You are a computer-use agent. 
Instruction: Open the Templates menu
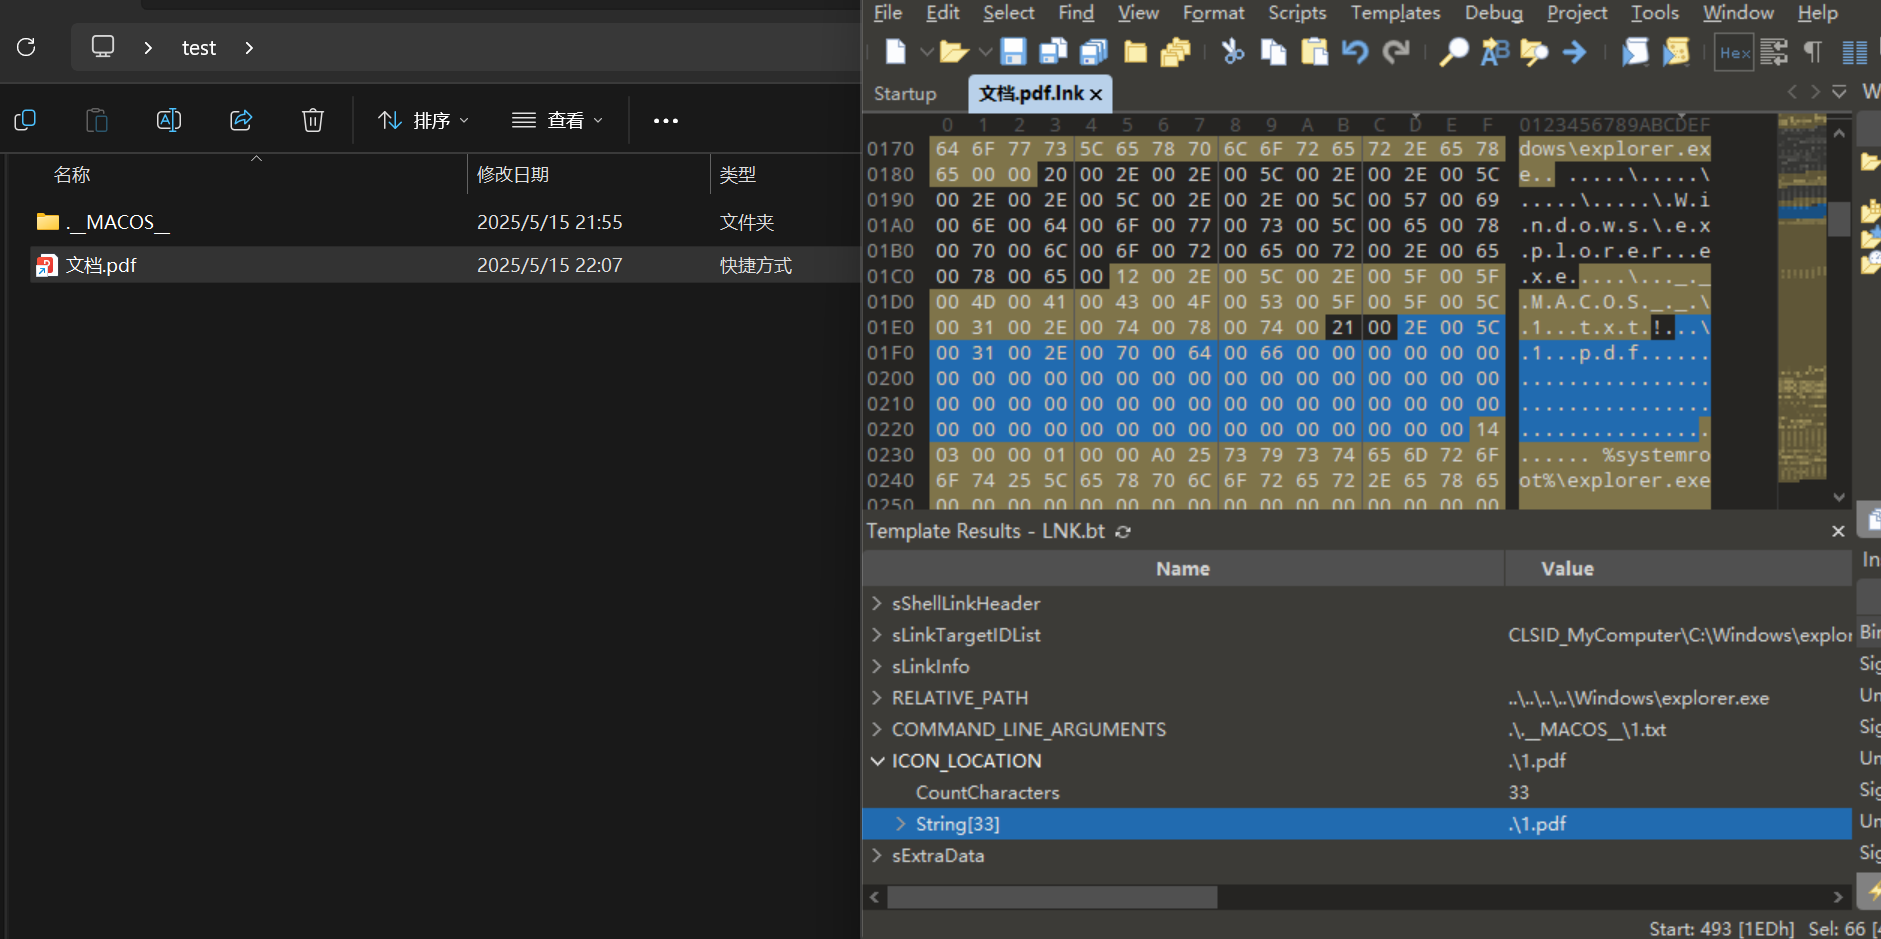click(1395, 13)
